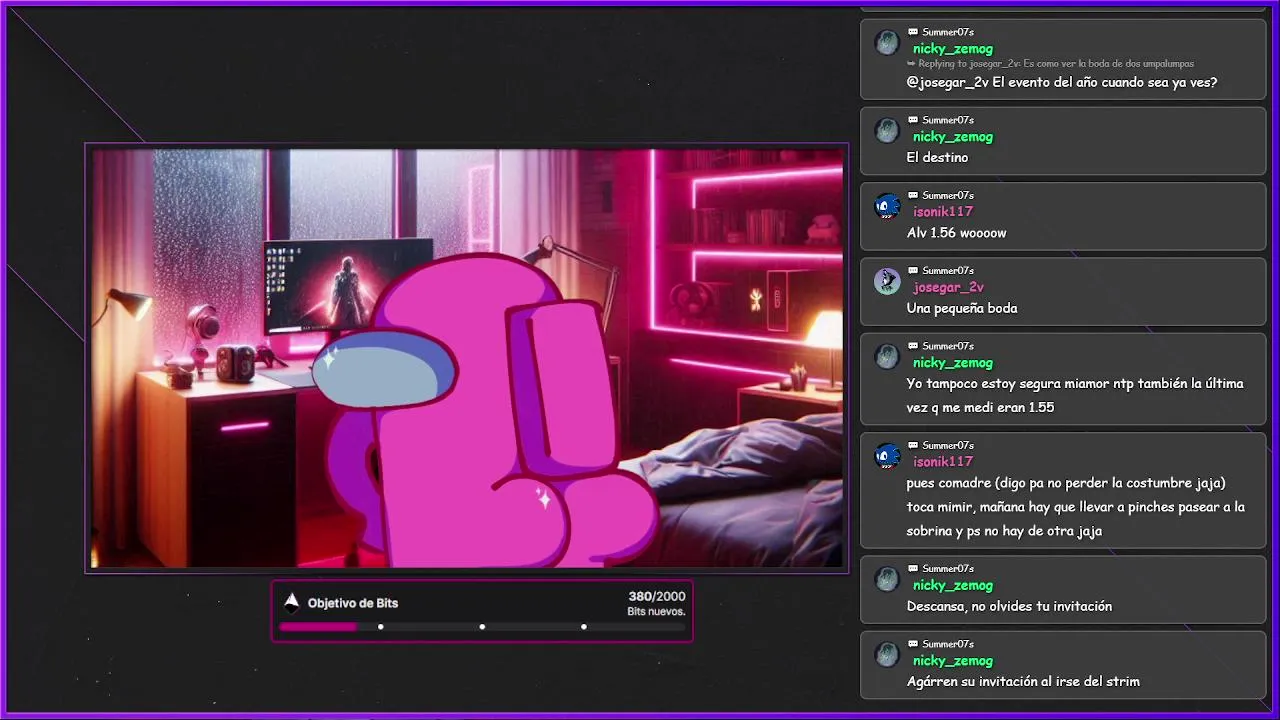Click nicky_zemog's avatar on the "Yo tampoco estoy segura" message
Viewport: 1280px width, 720px height.
pyautogui.click(x=887, y=357)
